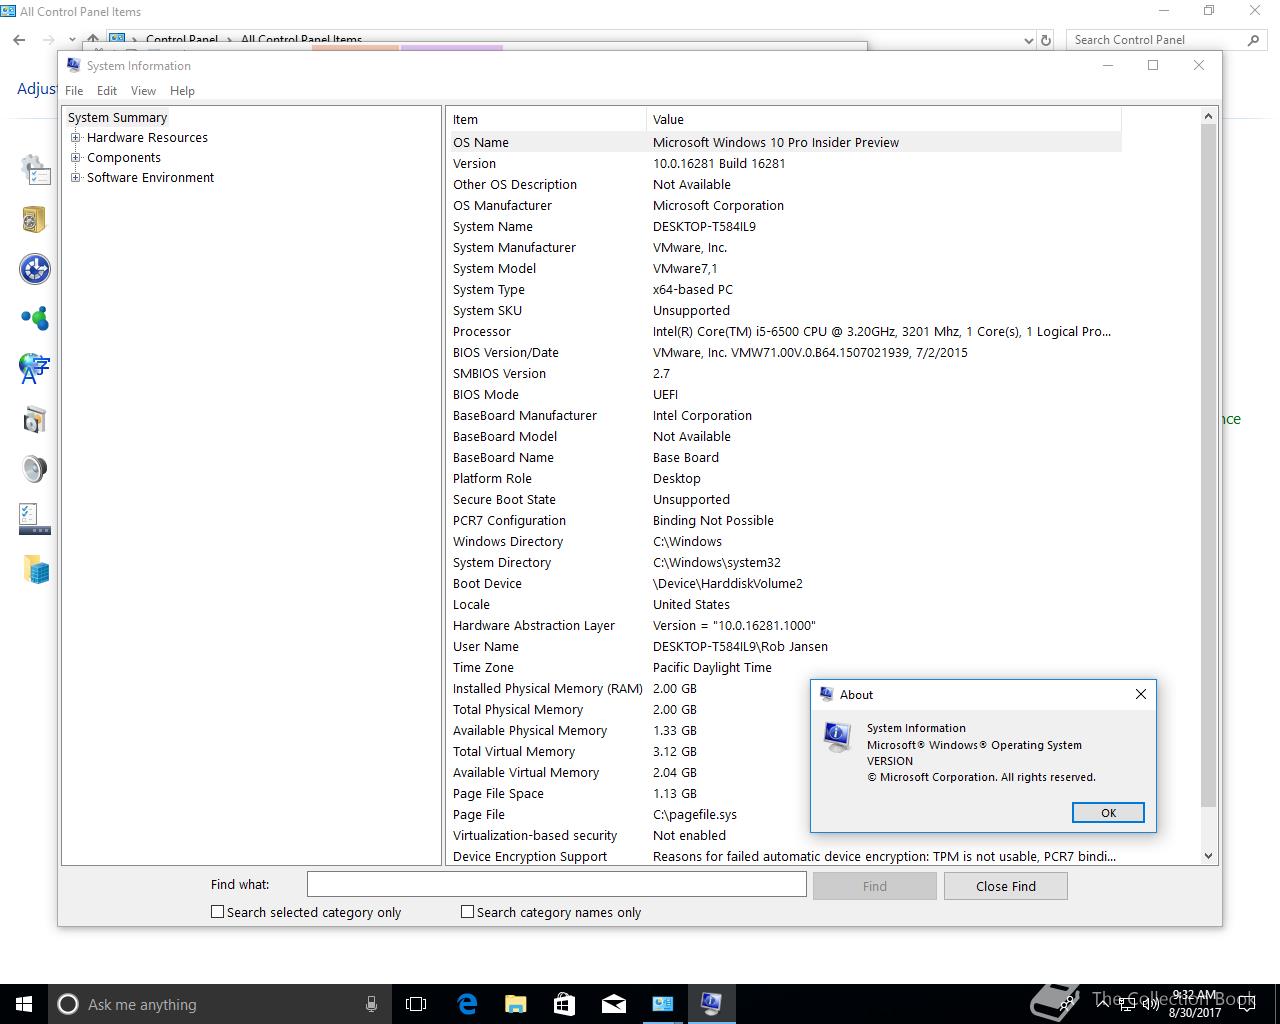This screenshot has width=1280, height=1024.
Task: Click System Information taskbar icon
Action: click(711, 1004)
